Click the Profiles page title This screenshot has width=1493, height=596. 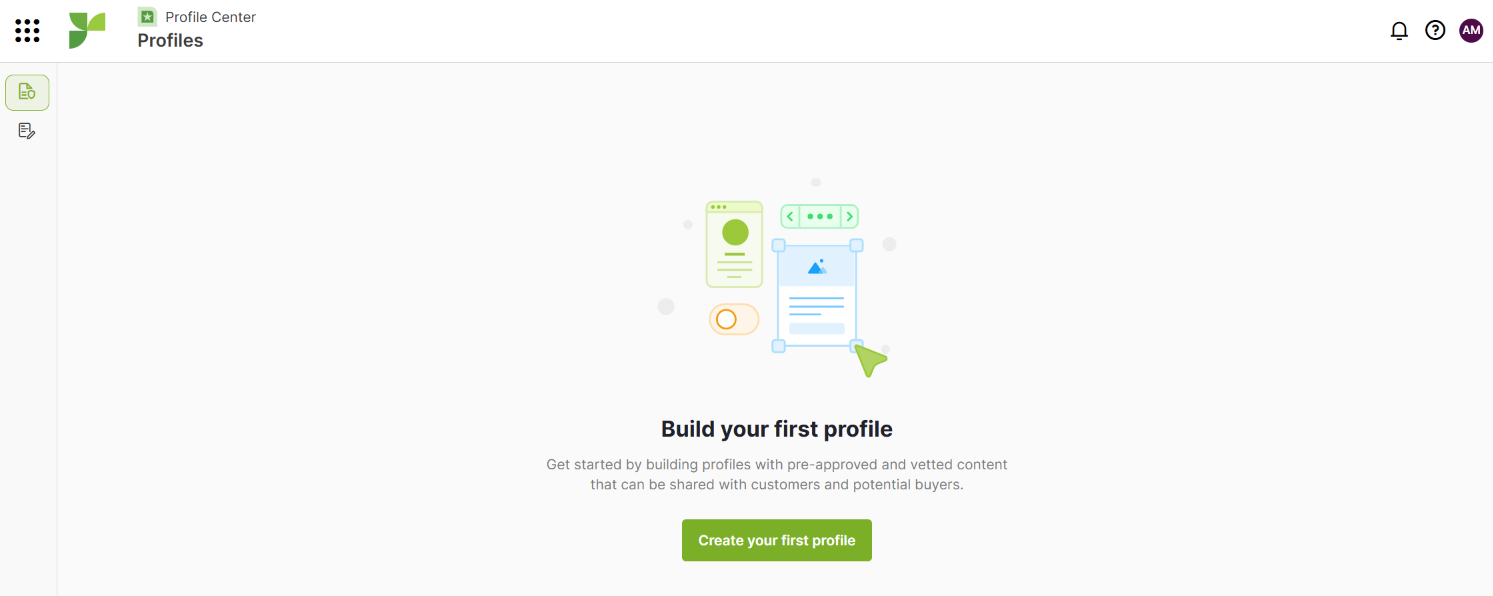click(170, 41)
